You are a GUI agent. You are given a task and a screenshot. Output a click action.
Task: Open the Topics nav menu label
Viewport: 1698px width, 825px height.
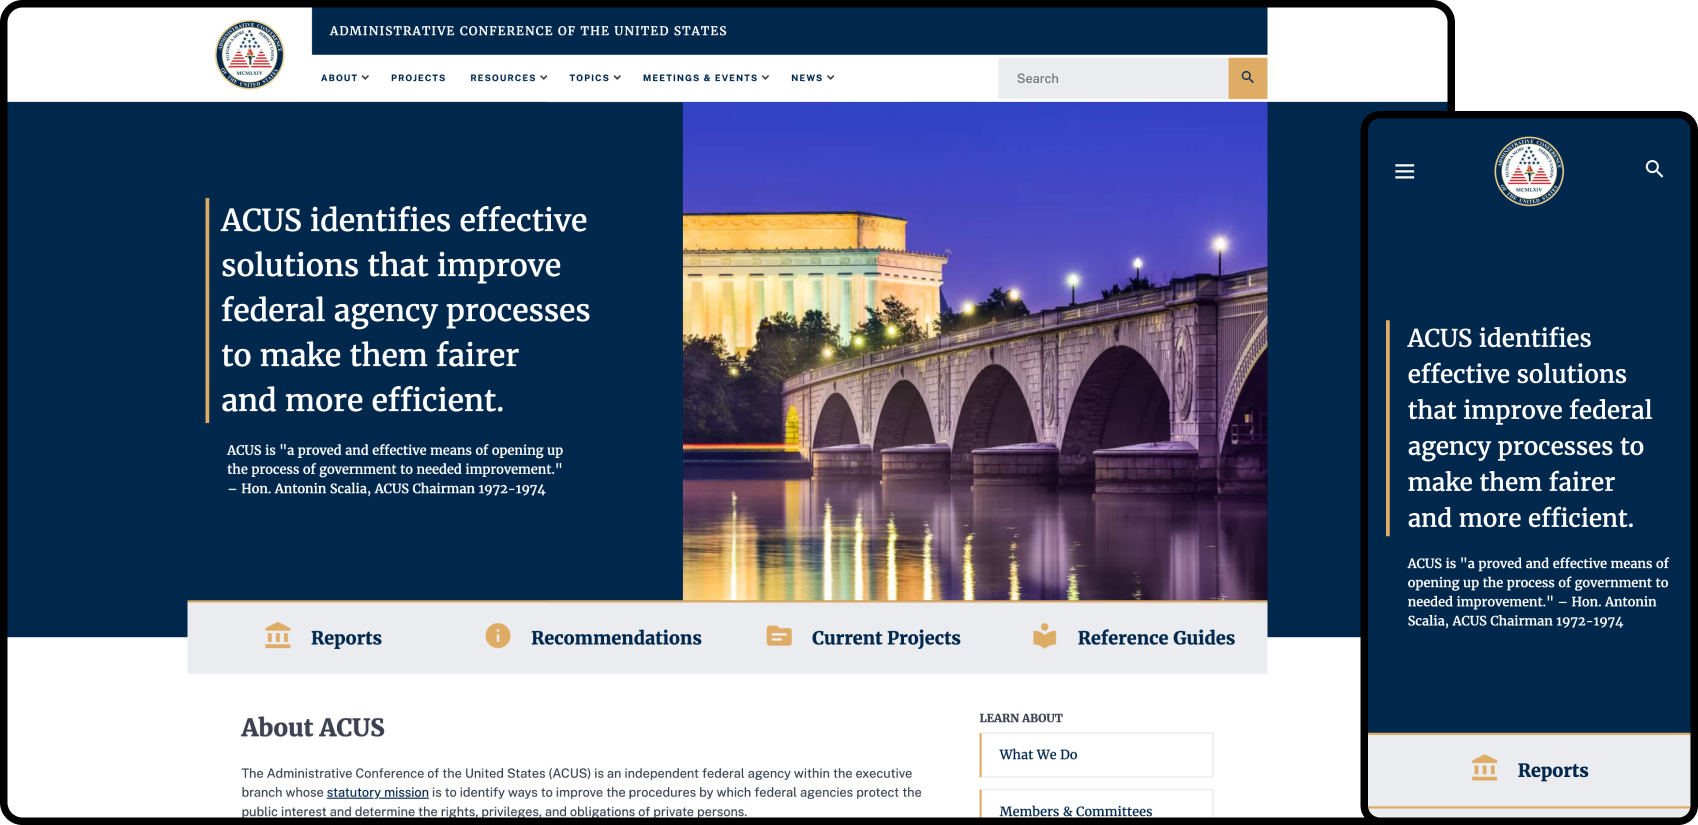pyautogui.click(x=589, y=78)
